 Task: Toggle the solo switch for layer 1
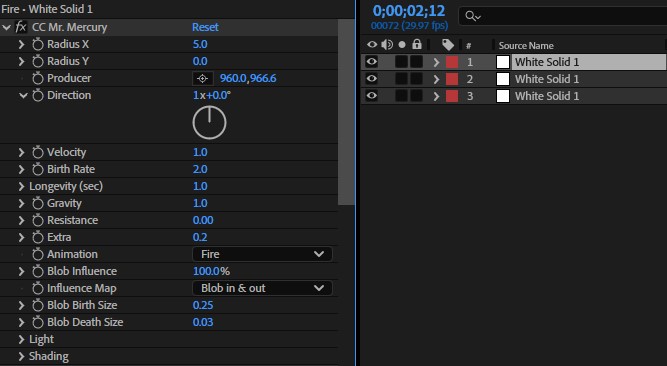(x=401, y=62)
